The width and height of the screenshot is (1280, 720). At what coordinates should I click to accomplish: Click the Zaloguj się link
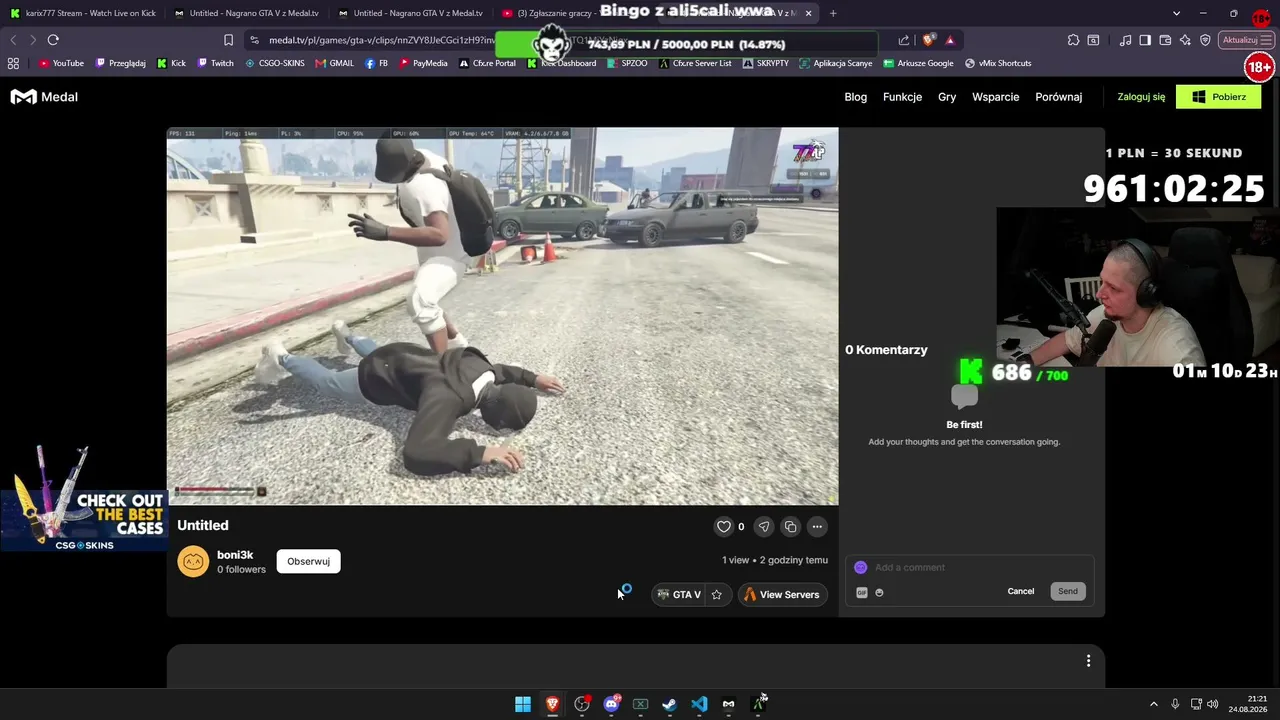coord(1141,97)
